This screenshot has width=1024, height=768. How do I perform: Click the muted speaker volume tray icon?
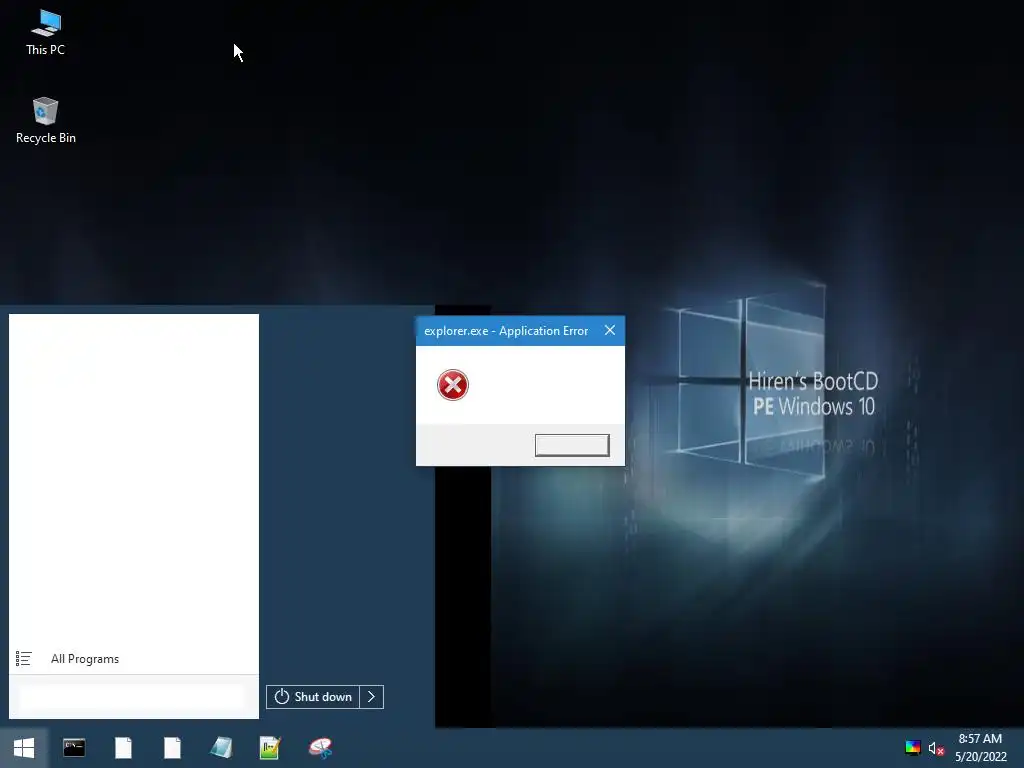click(x=936, y=748)
